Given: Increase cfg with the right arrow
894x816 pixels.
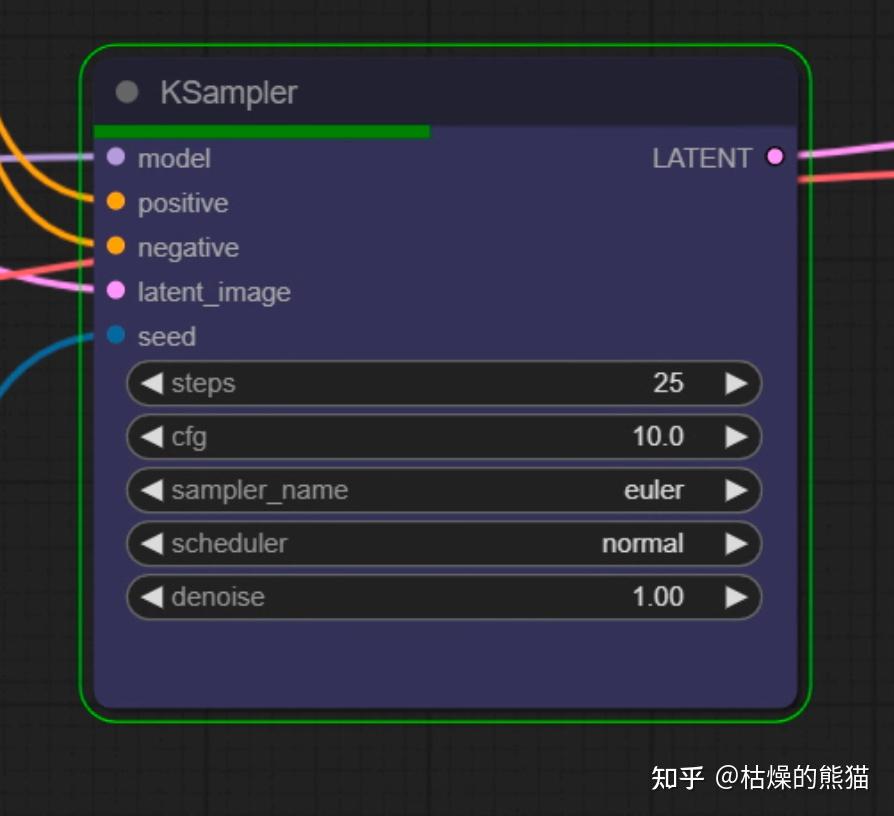Looking at the screenshot, I should (x=736, y=437).
